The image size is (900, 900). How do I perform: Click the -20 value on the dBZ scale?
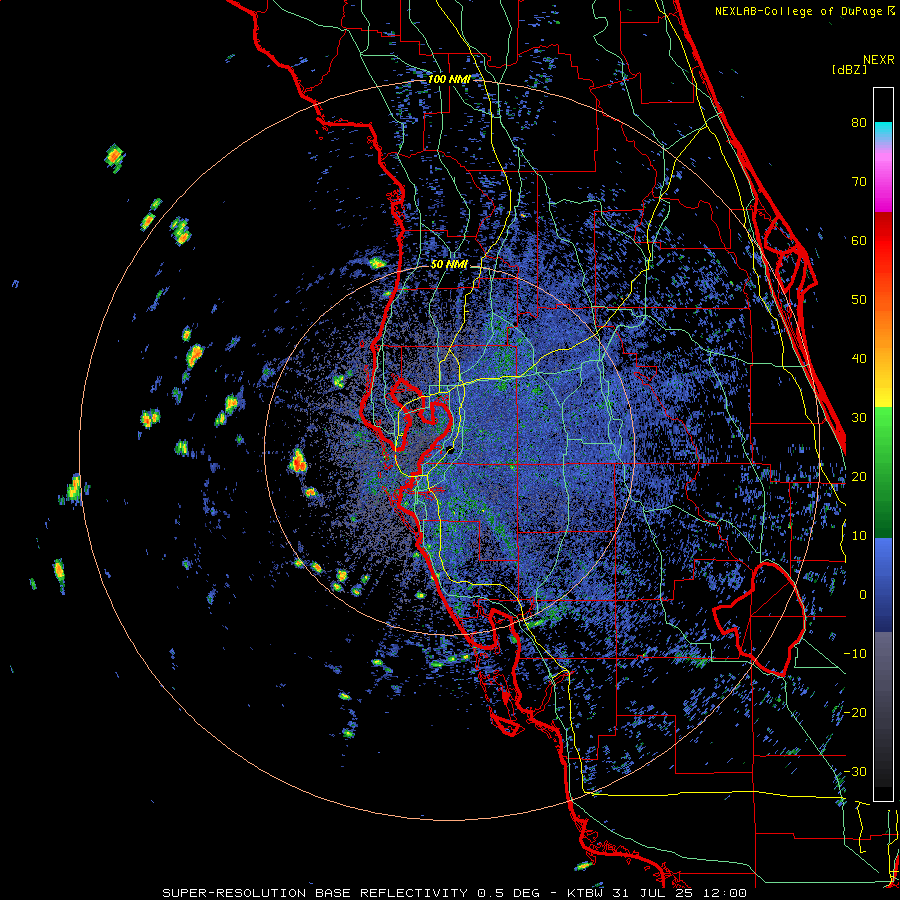pos(855,713)
